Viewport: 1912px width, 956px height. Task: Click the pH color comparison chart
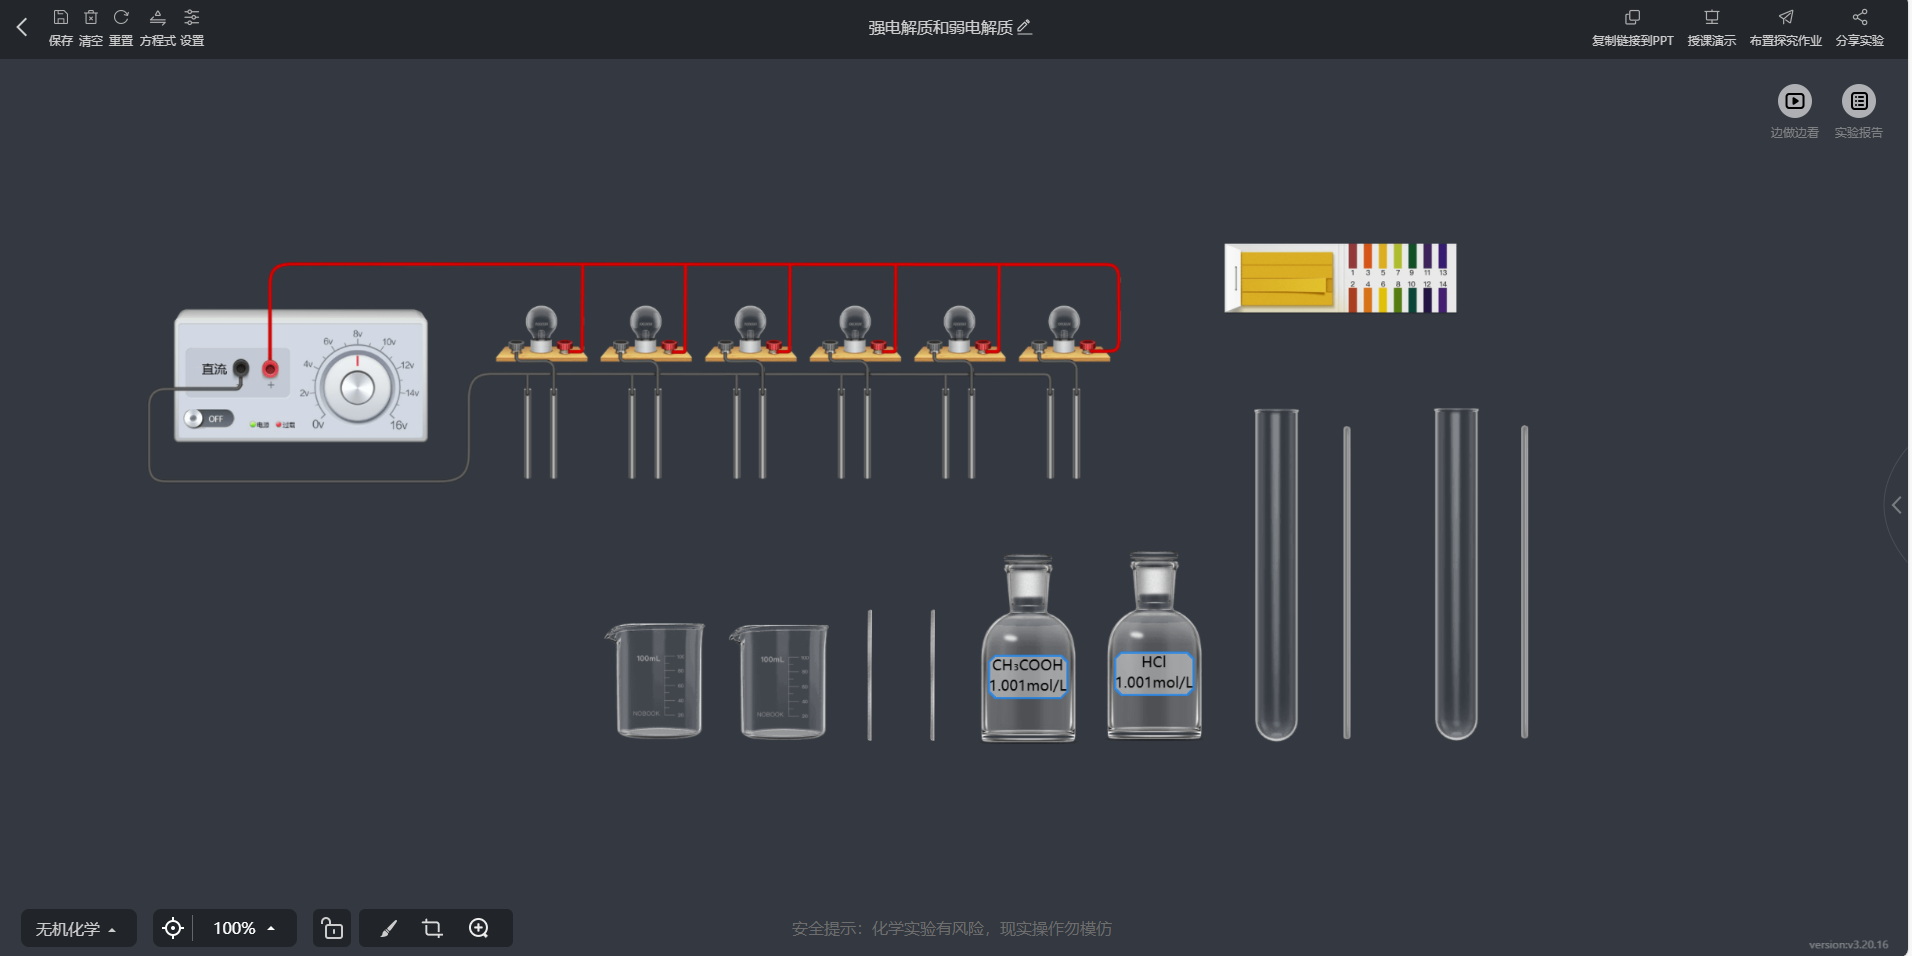1400,278
